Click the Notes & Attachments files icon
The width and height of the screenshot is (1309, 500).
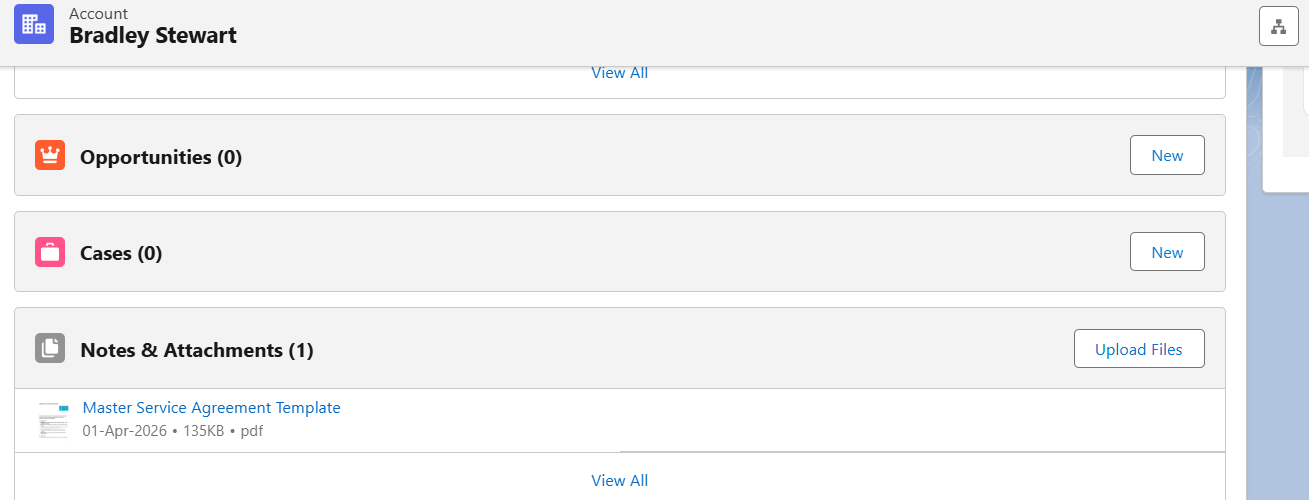tap(50, 348)
